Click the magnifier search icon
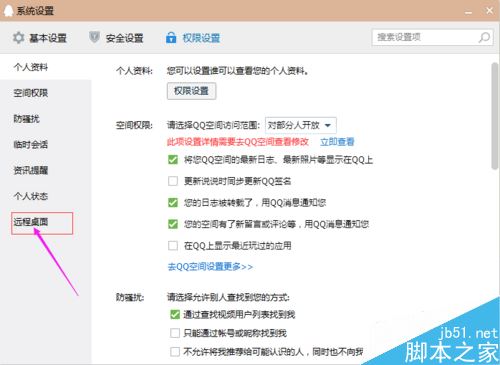500x365 pixels. [x=484, y=37]
